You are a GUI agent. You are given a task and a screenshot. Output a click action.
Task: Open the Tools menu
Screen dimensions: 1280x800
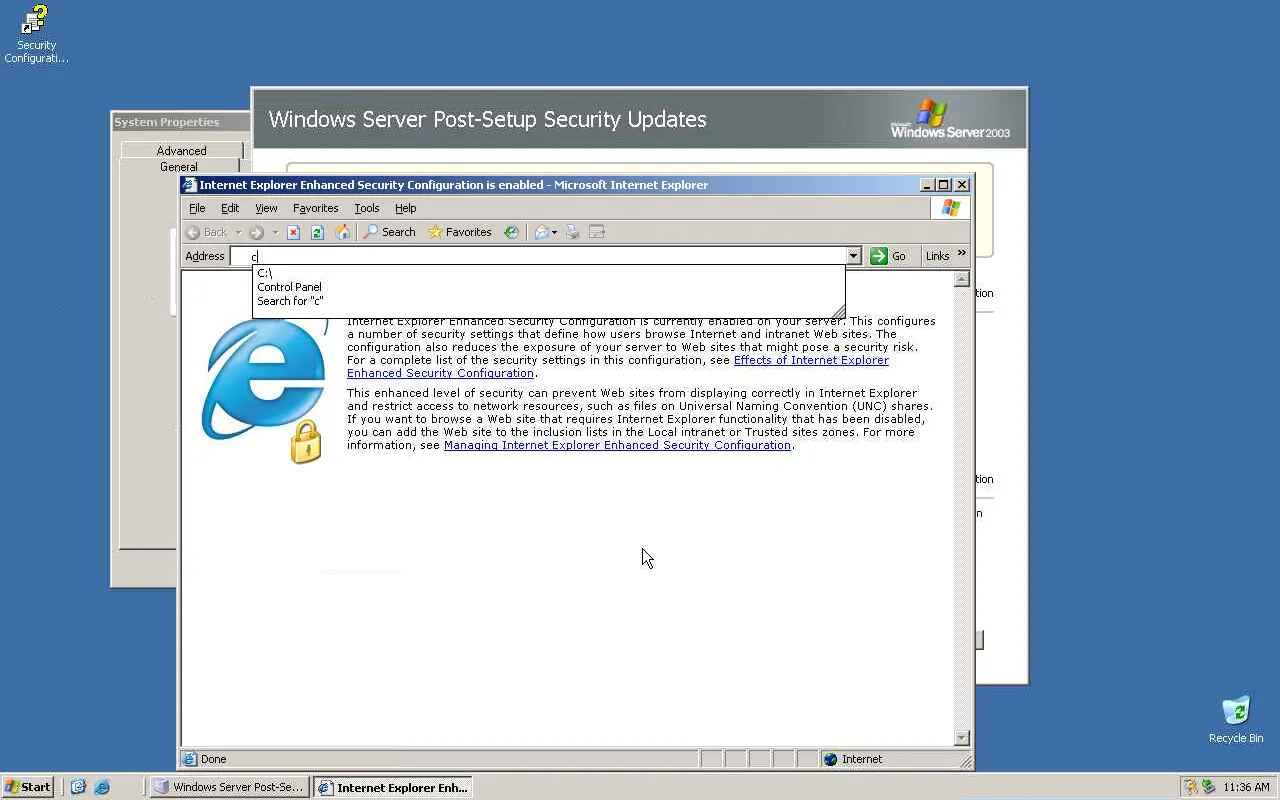tap(367, 208)
